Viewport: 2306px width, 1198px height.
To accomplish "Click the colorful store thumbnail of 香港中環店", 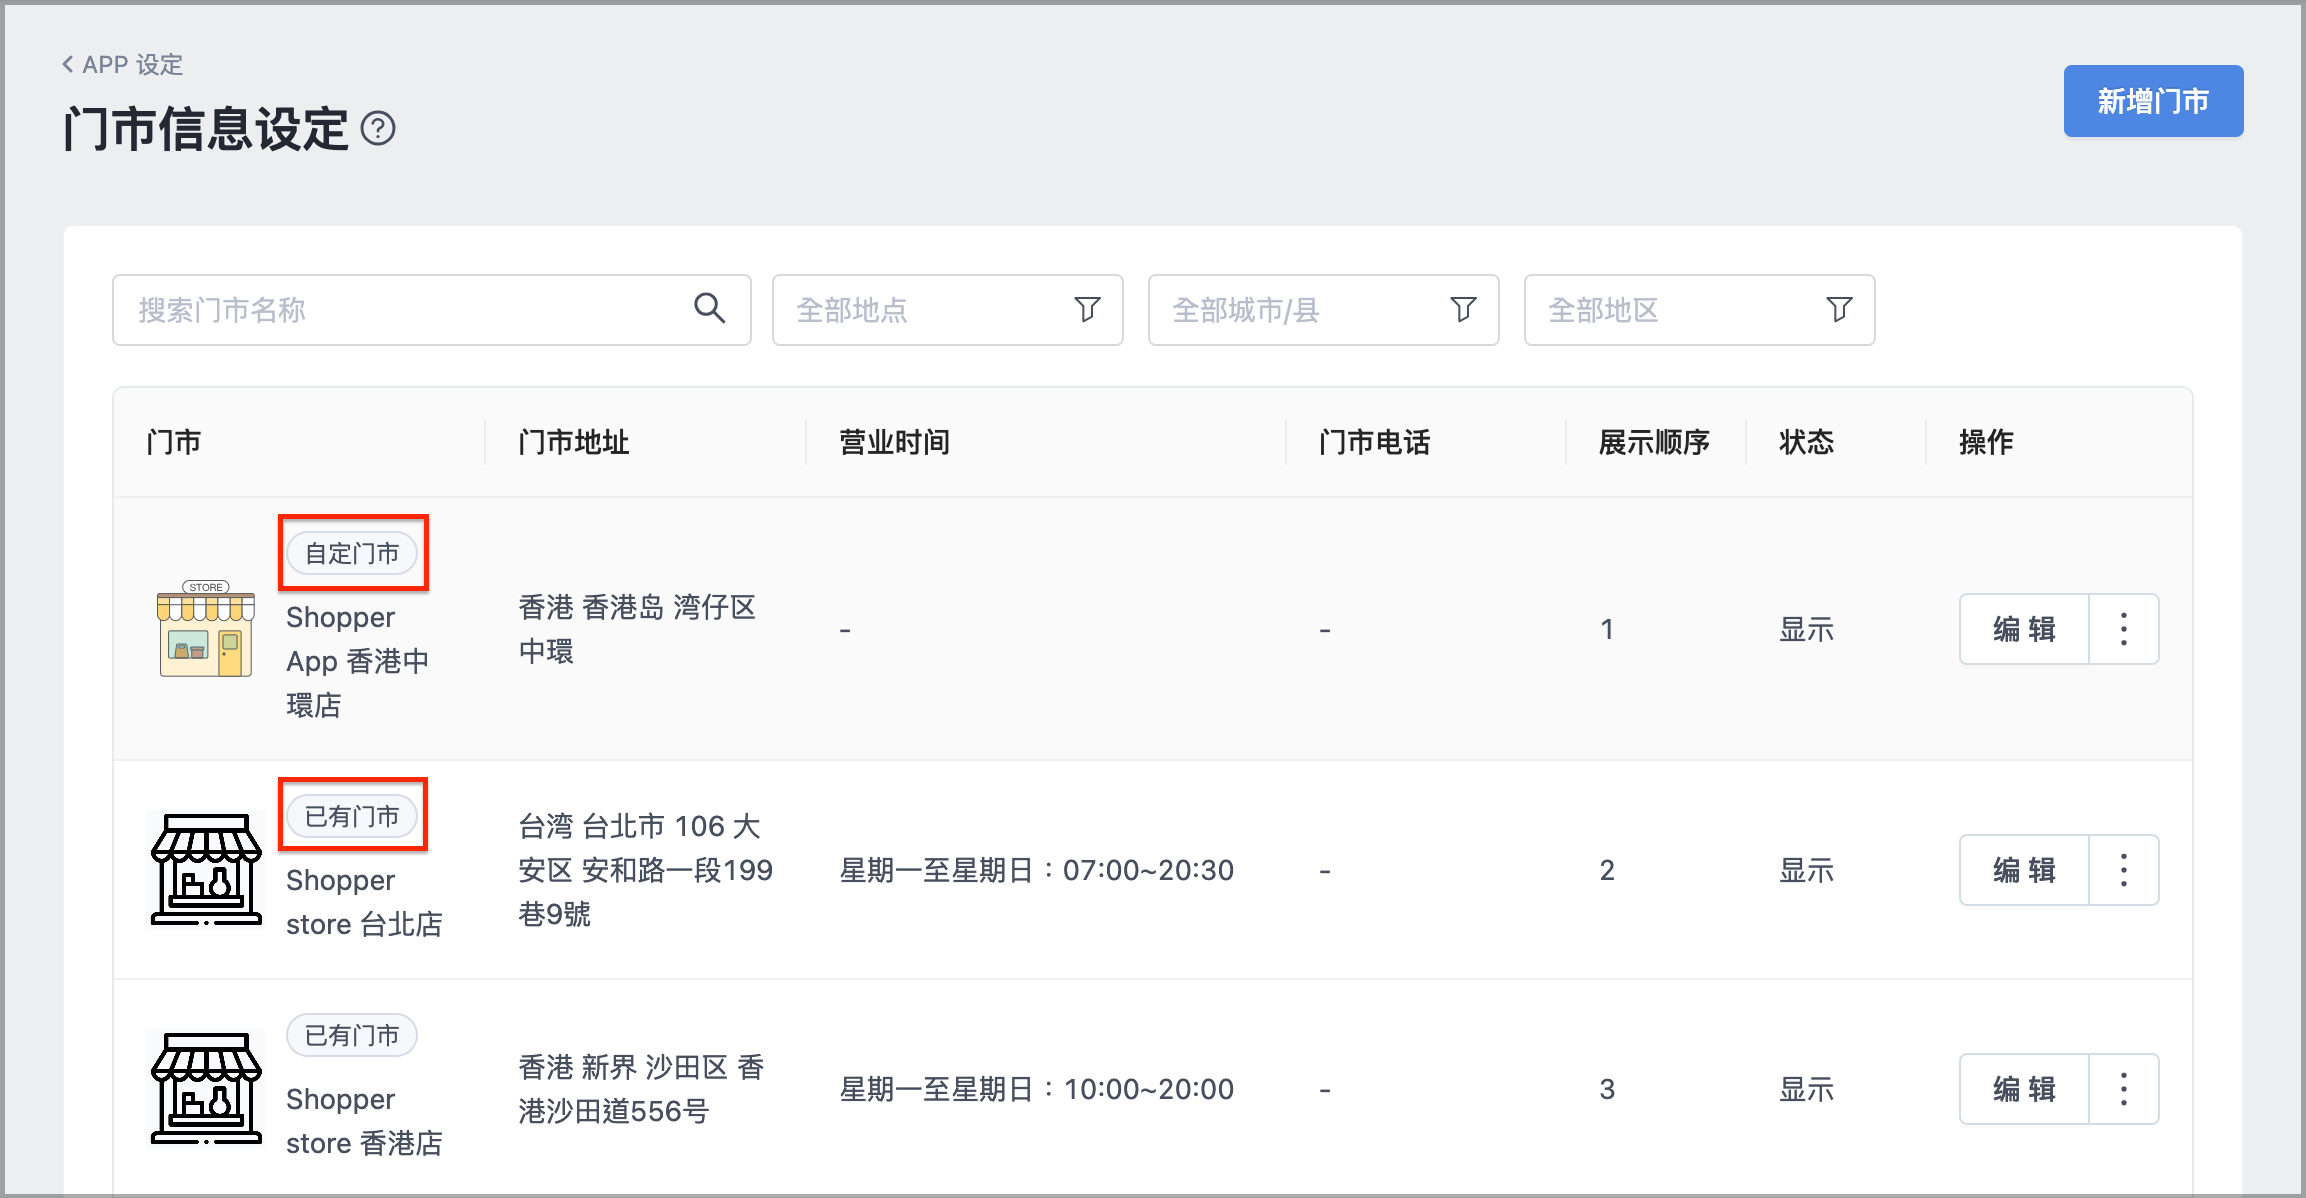I will 206,629.
